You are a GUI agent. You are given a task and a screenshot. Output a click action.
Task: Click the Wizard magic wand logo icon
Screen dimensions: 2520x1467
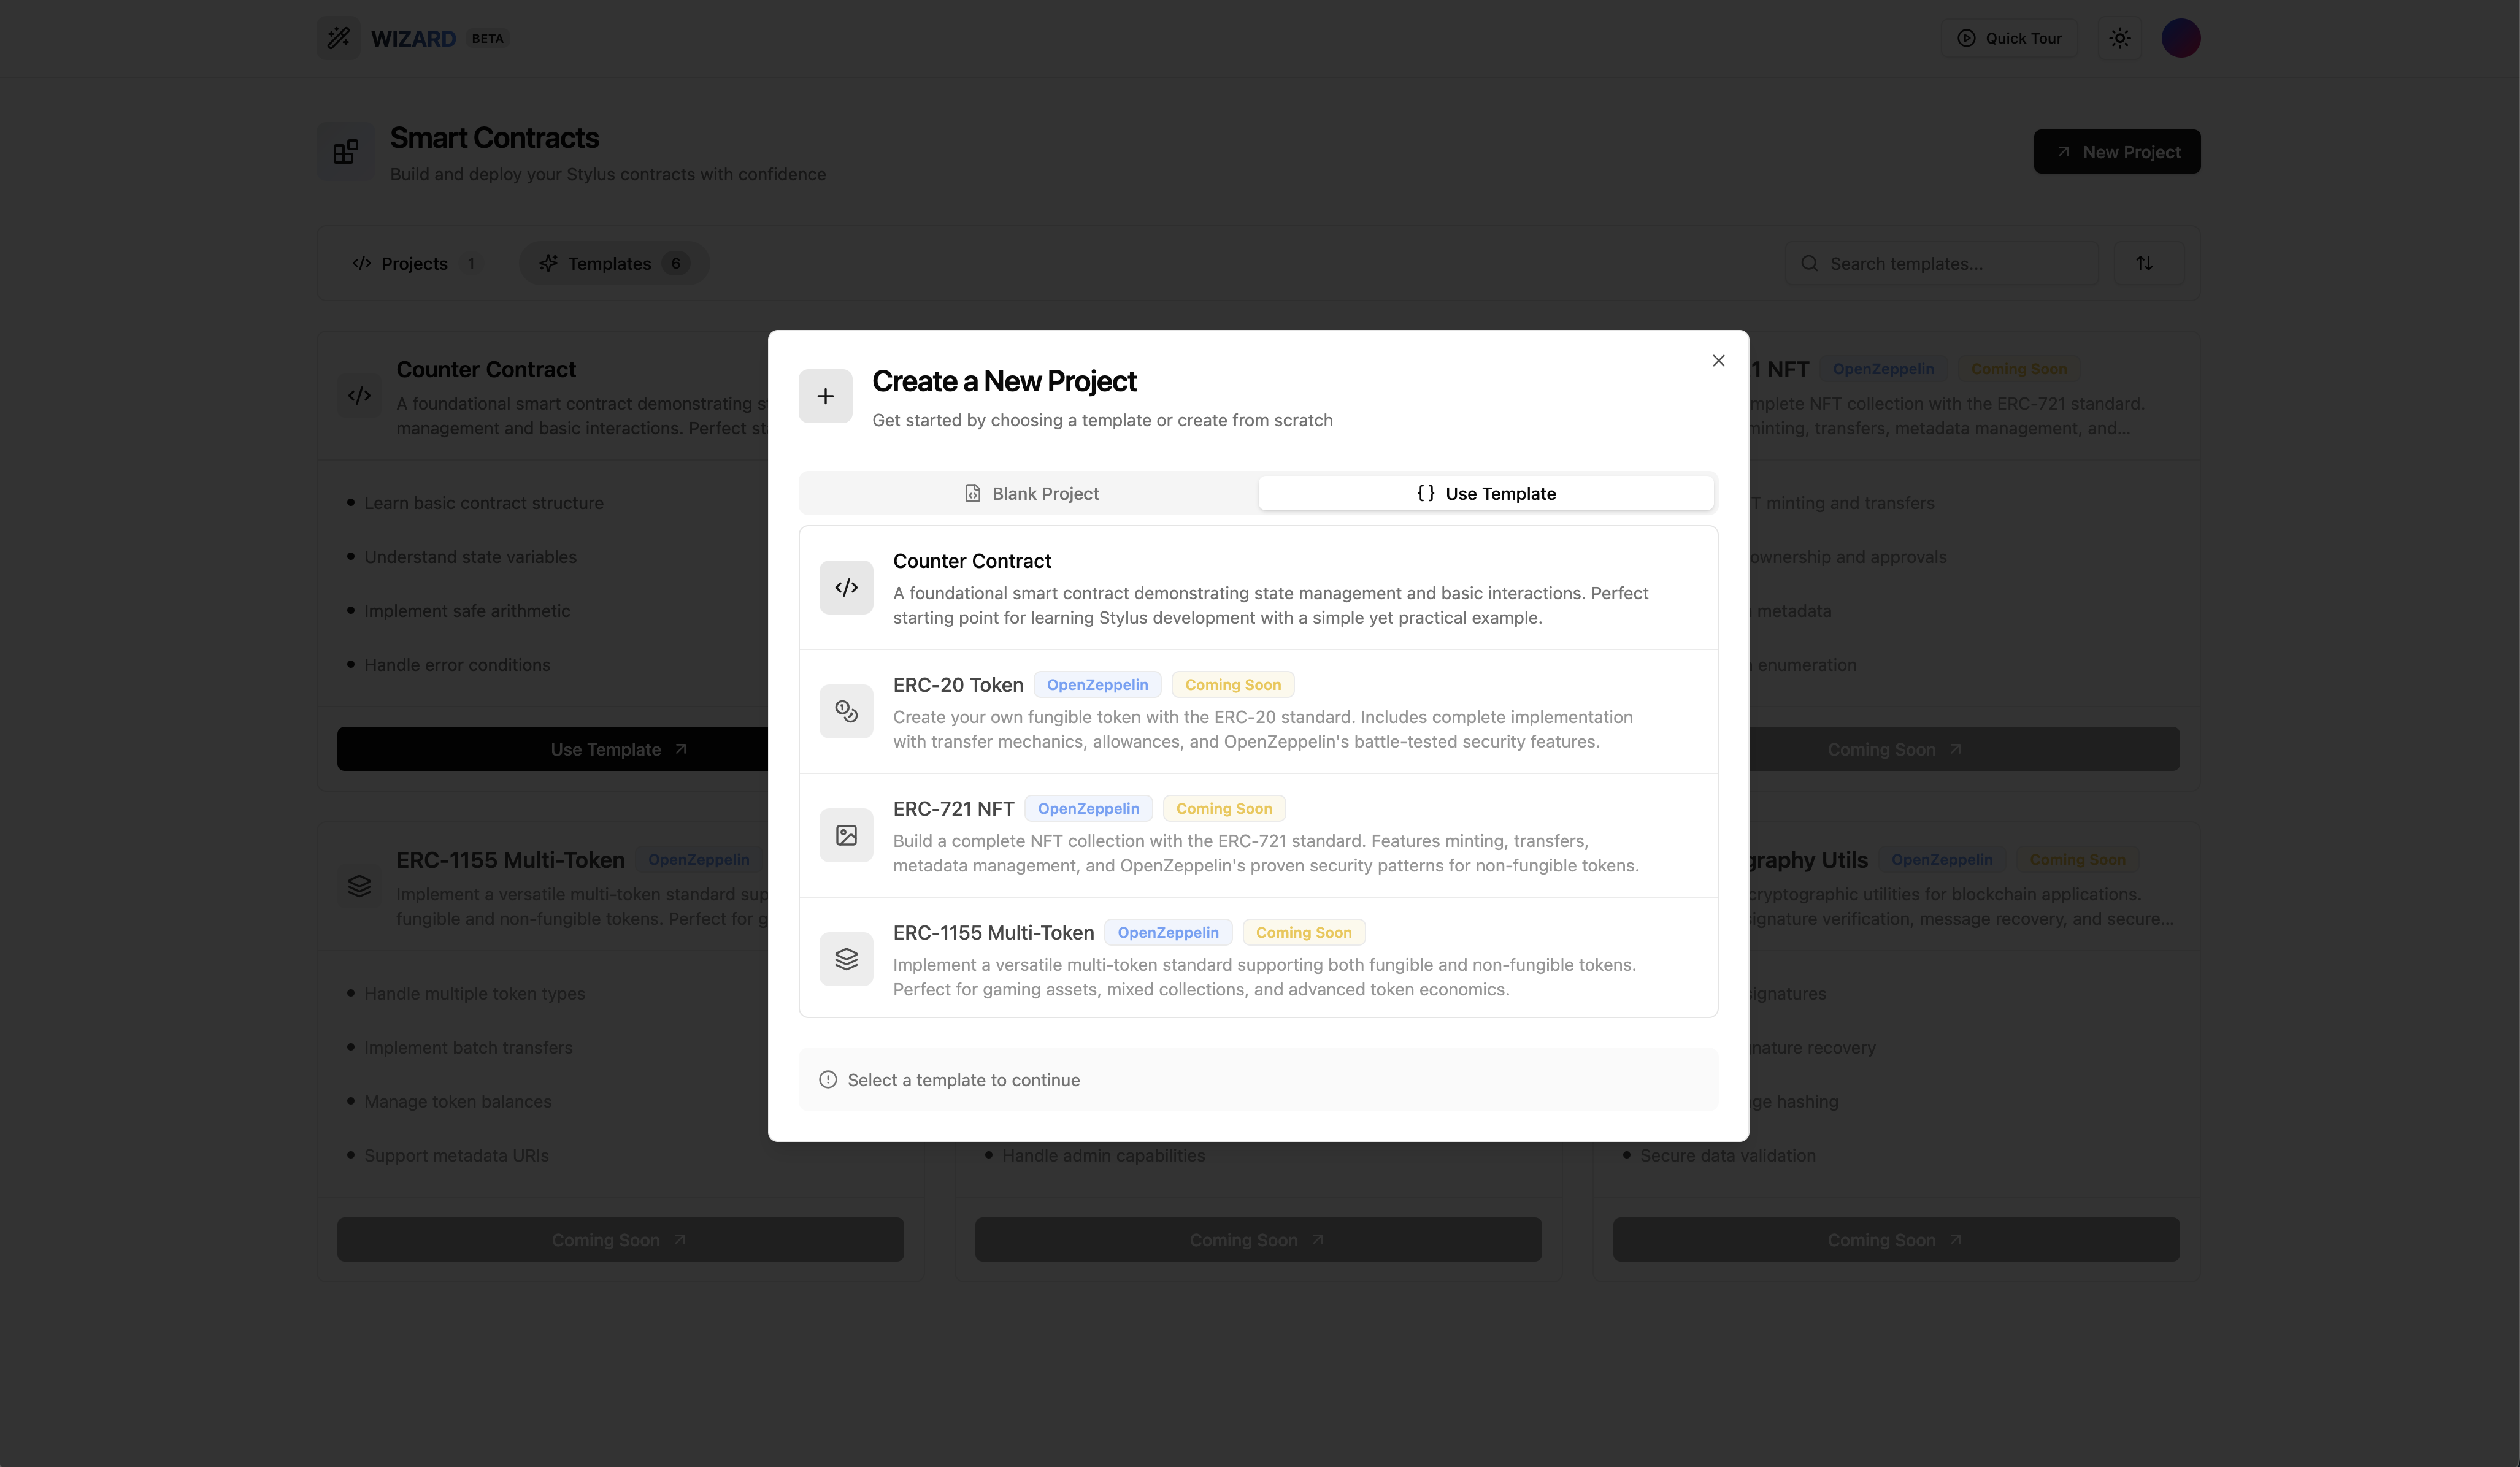(x=339, y=38)
